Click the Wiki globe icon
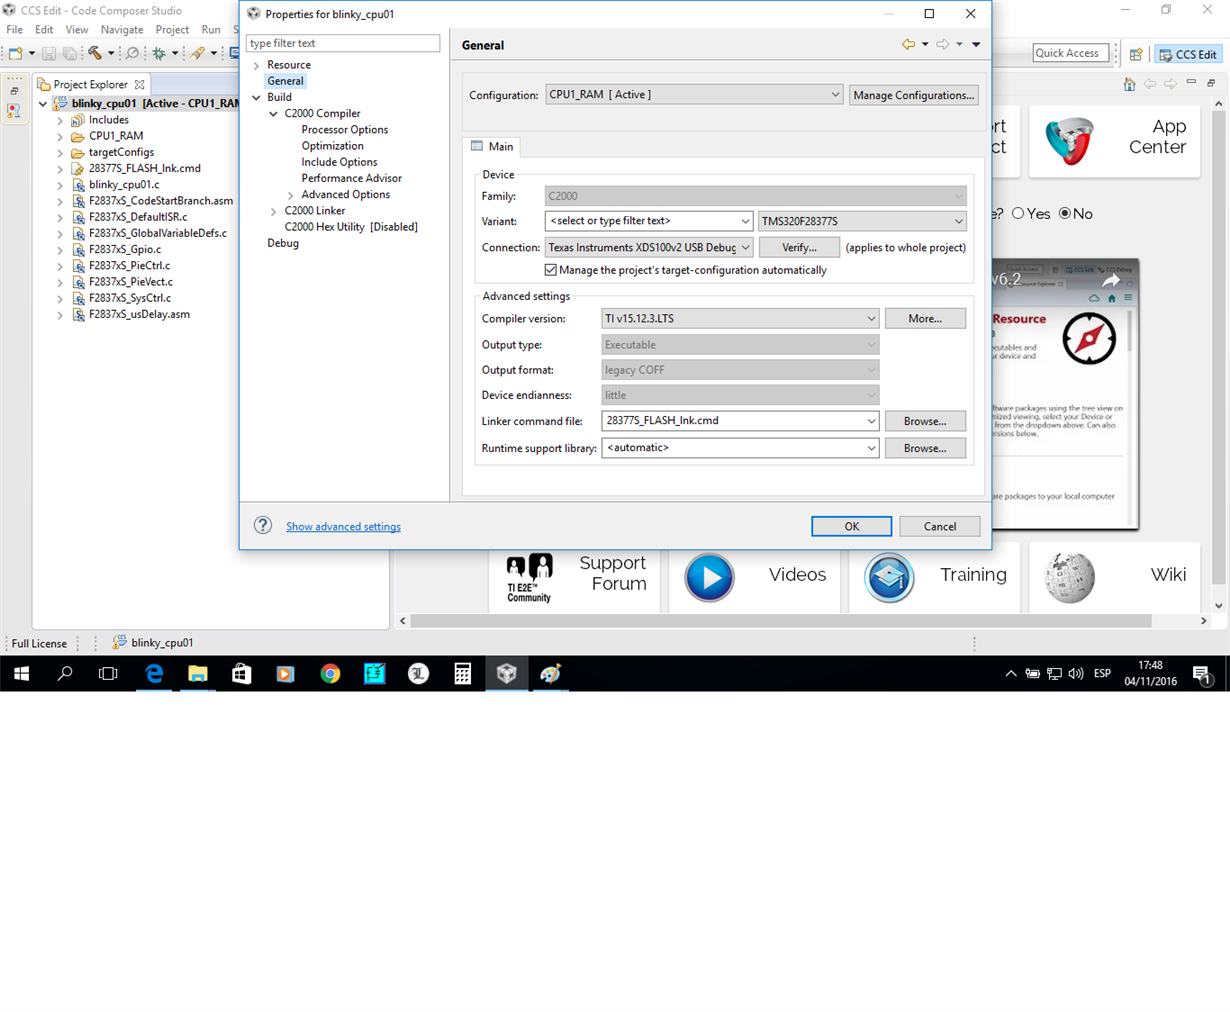 (1069, 577)
